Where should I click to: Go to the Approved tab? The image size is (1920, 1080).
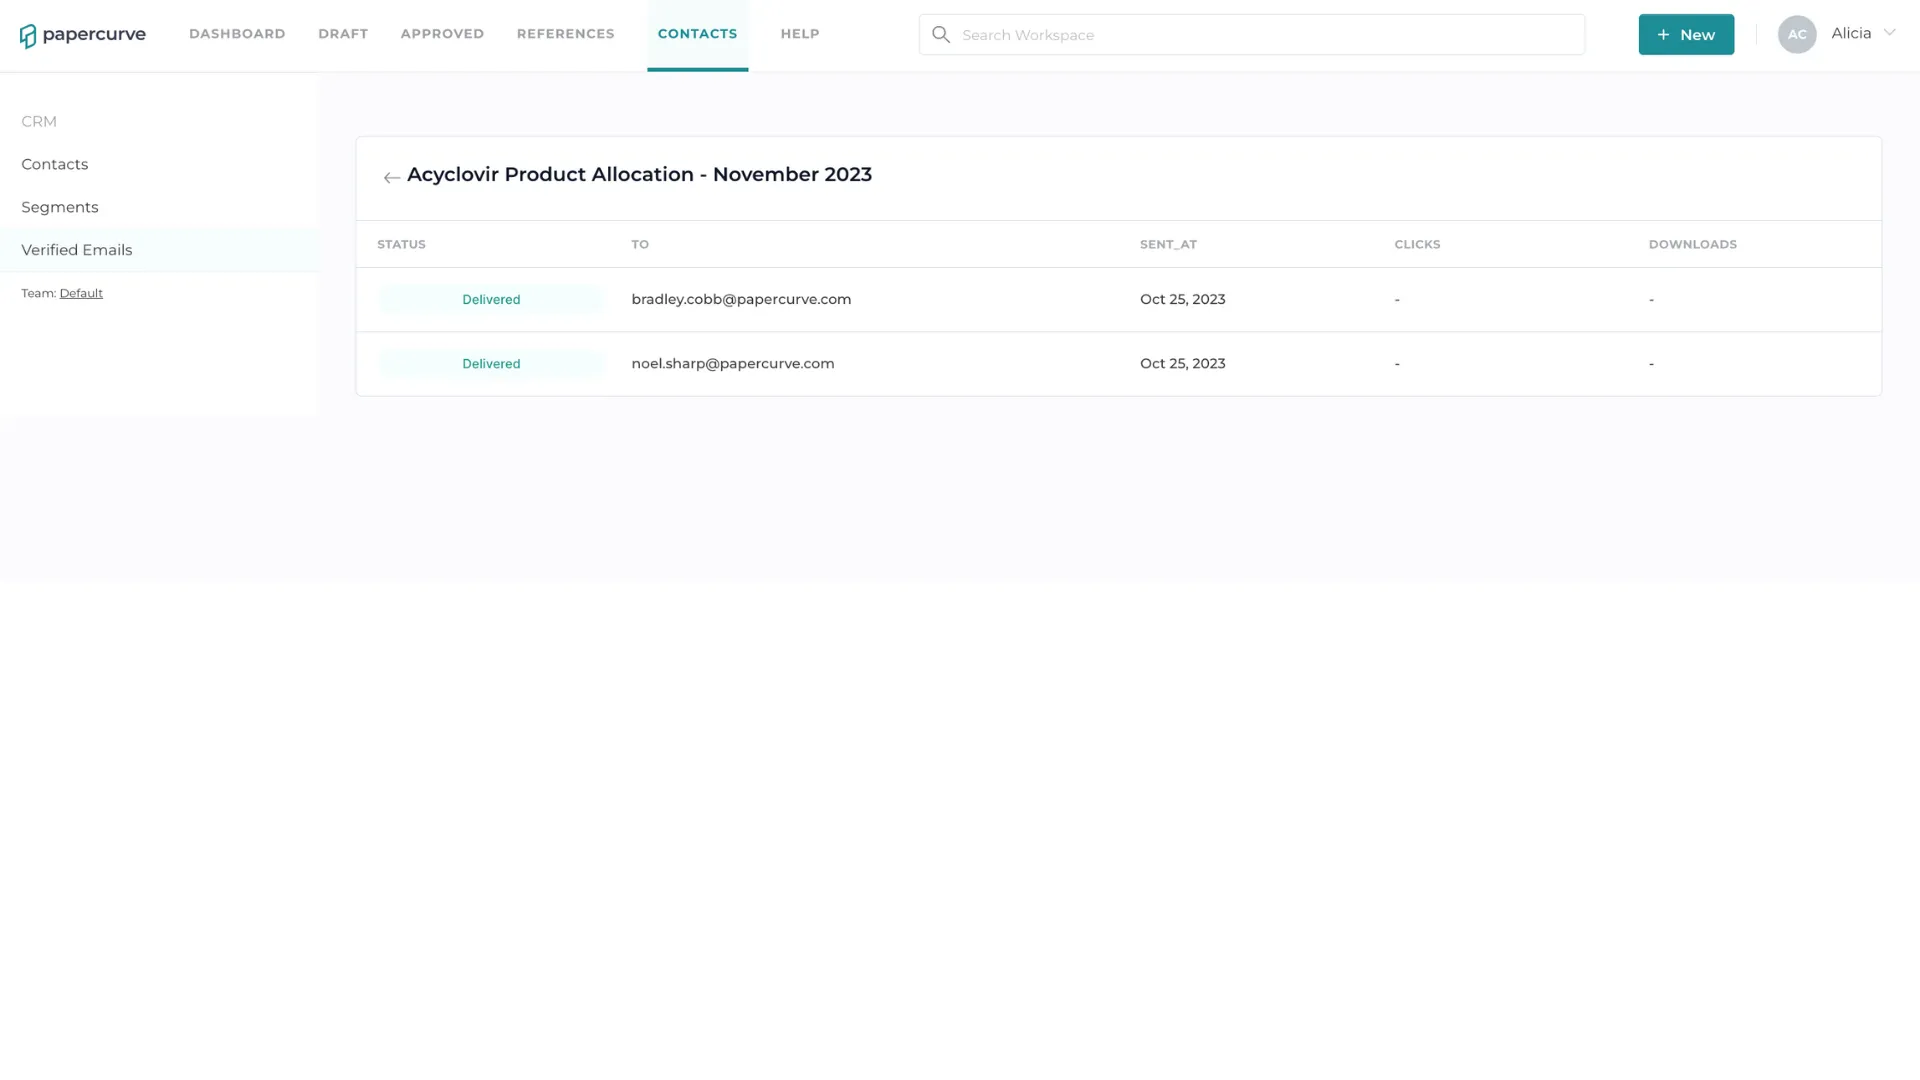point(442,34)
